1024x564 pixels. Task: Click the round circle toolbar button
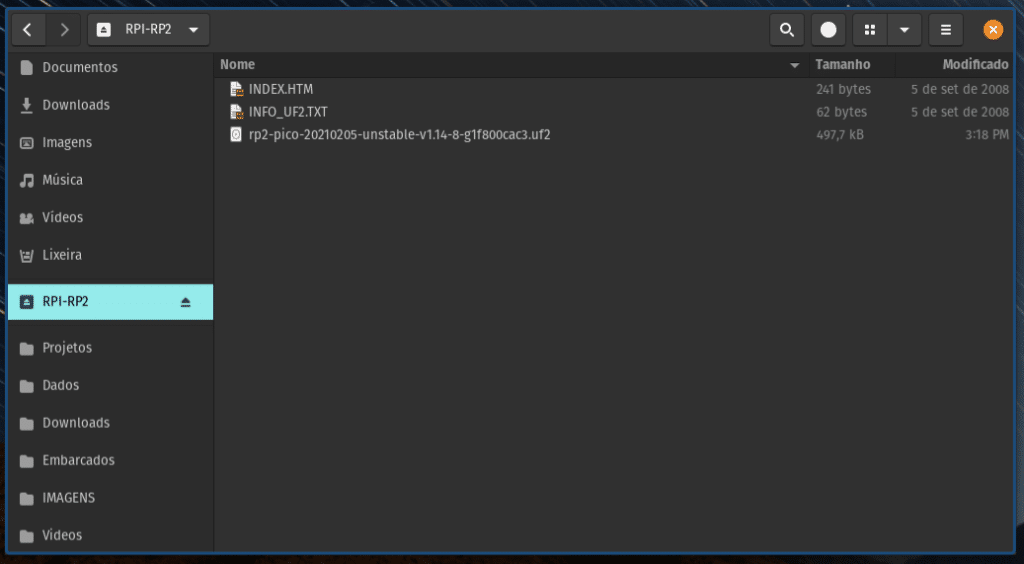pyautogui.click(x=828, y=30)
